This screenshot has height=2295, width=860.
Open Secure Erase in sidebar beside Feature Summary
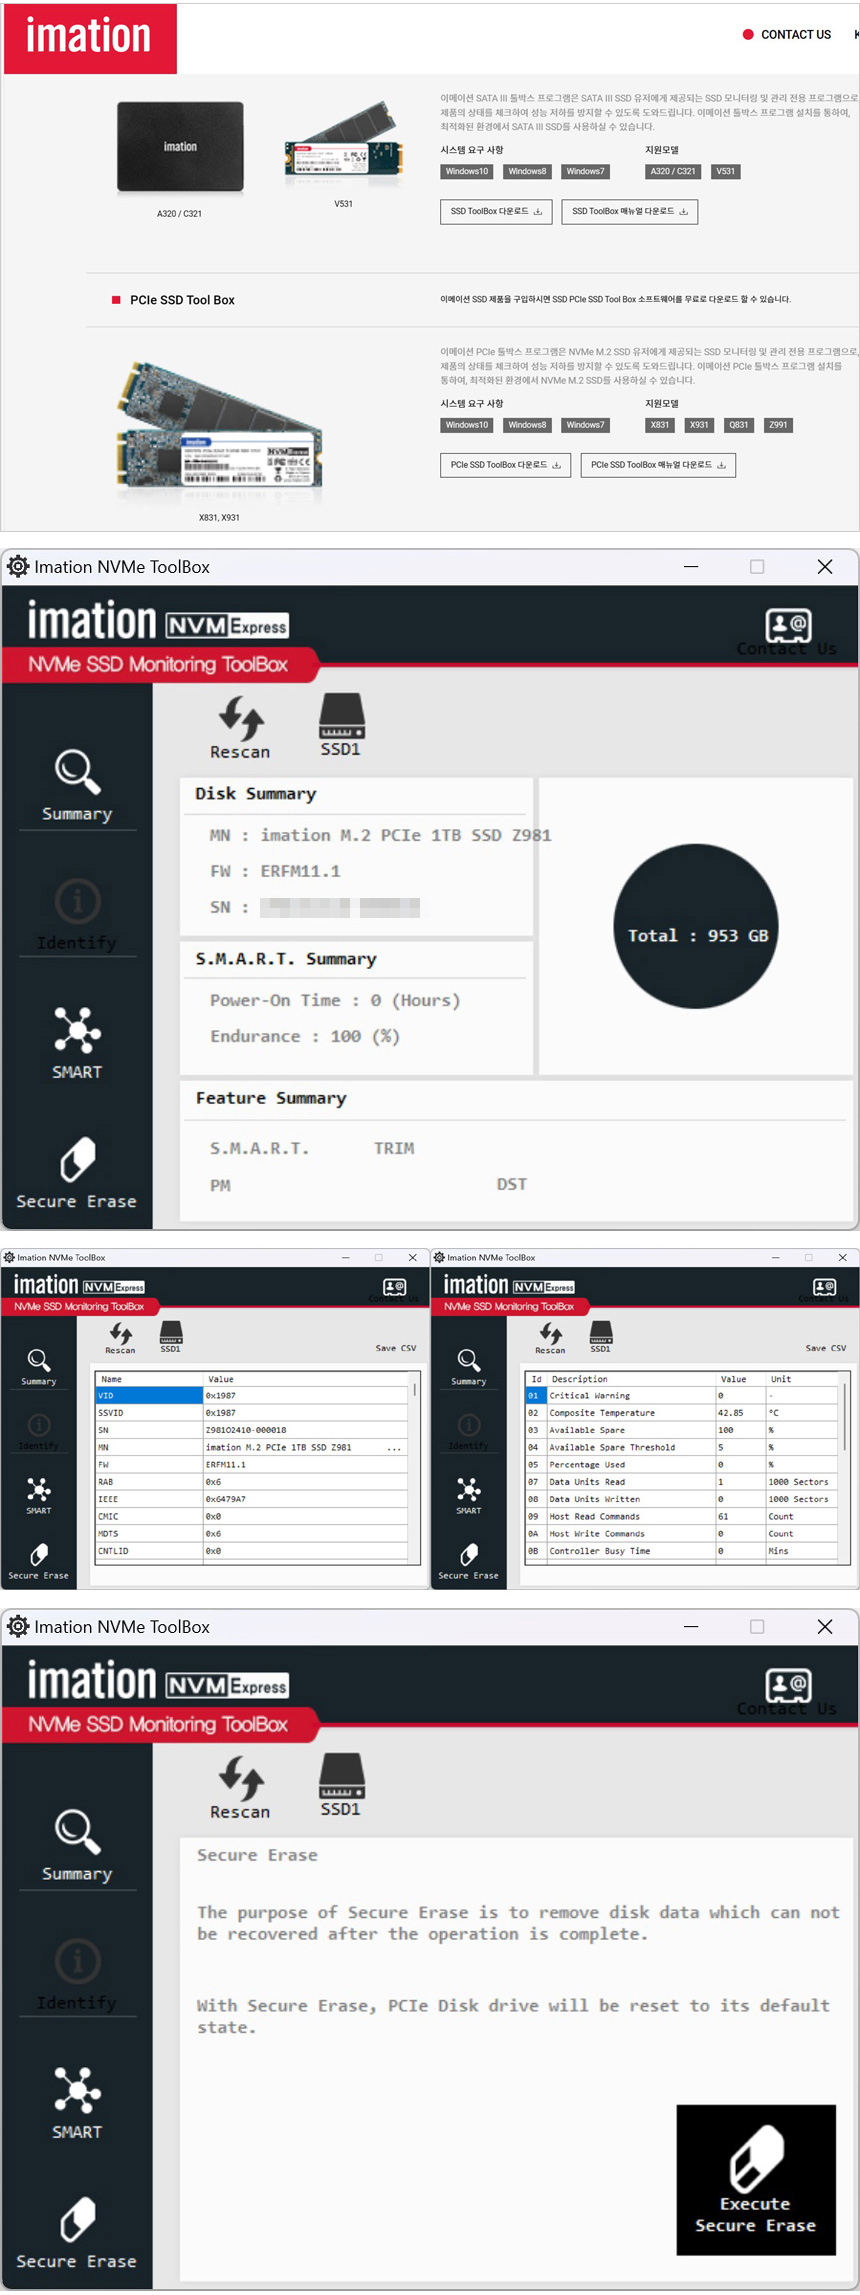pos(77,1173)
